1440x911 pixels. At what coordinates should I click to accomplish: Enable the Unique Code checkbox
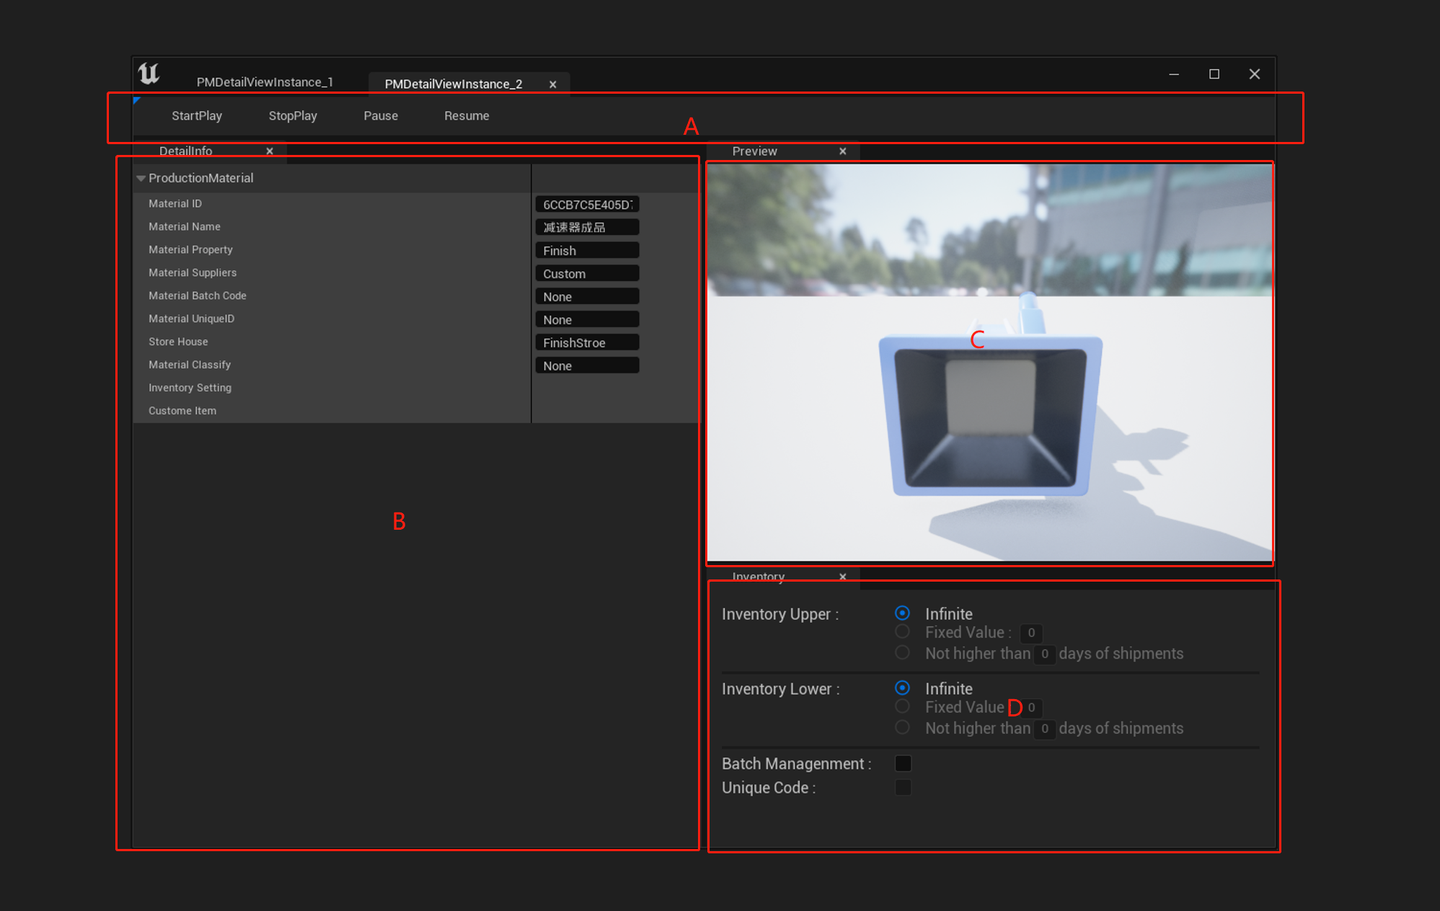[x=903, y=787]
